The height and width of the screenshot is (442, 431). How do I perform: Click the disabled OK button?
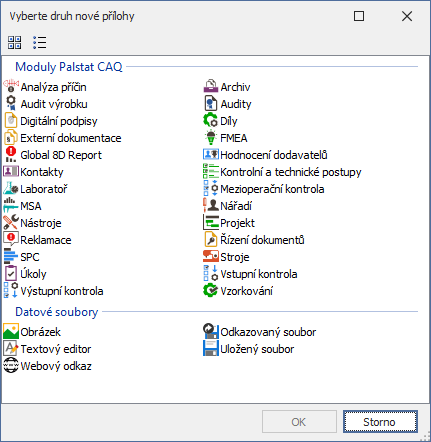pos(299,422)
